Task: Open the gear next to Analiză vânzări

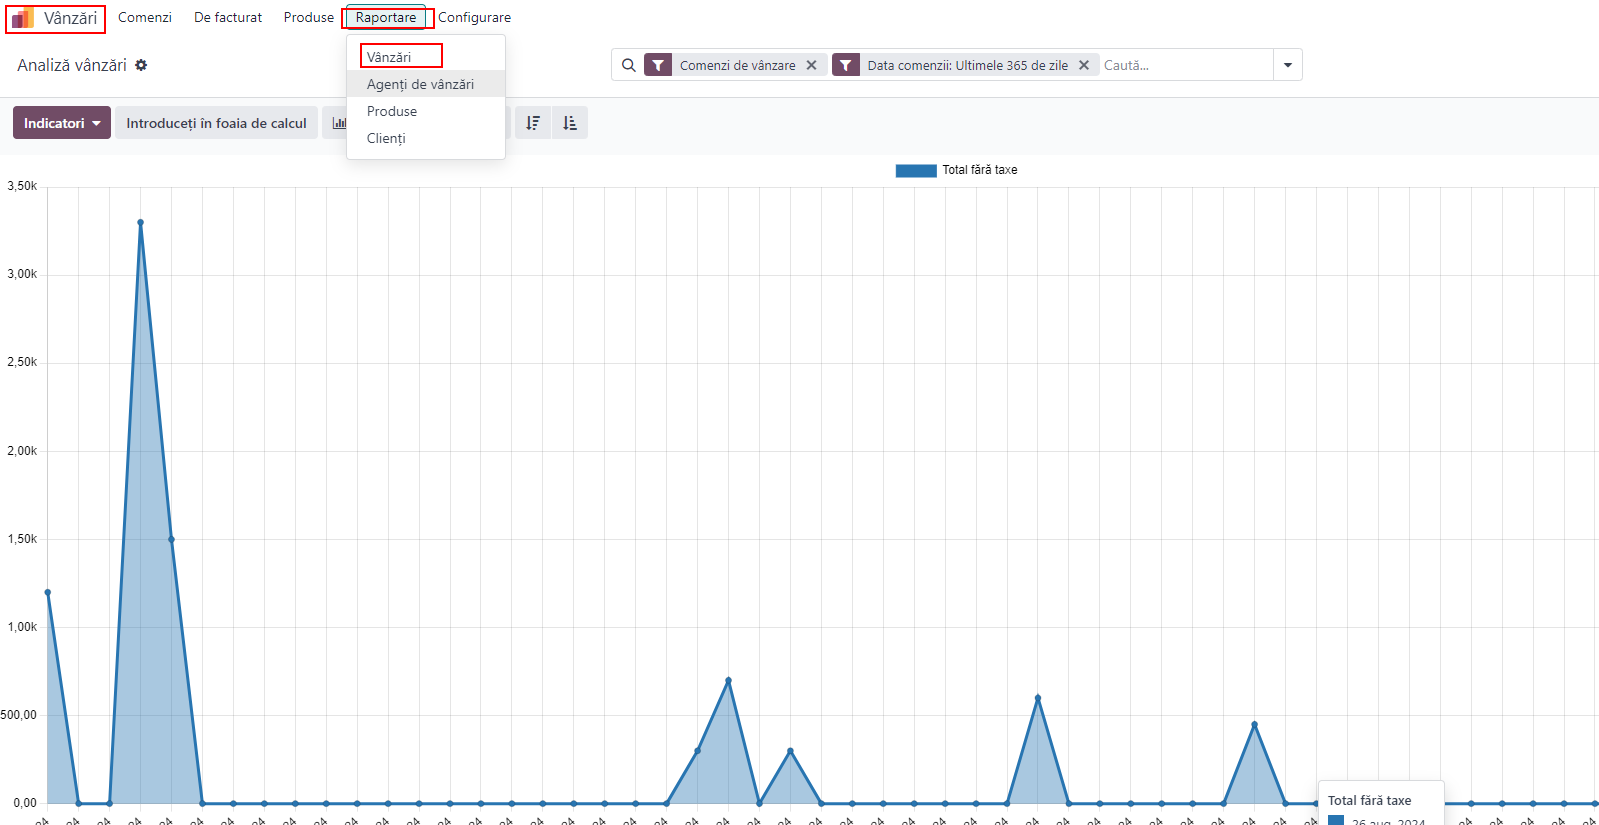Action: (141, 65)
